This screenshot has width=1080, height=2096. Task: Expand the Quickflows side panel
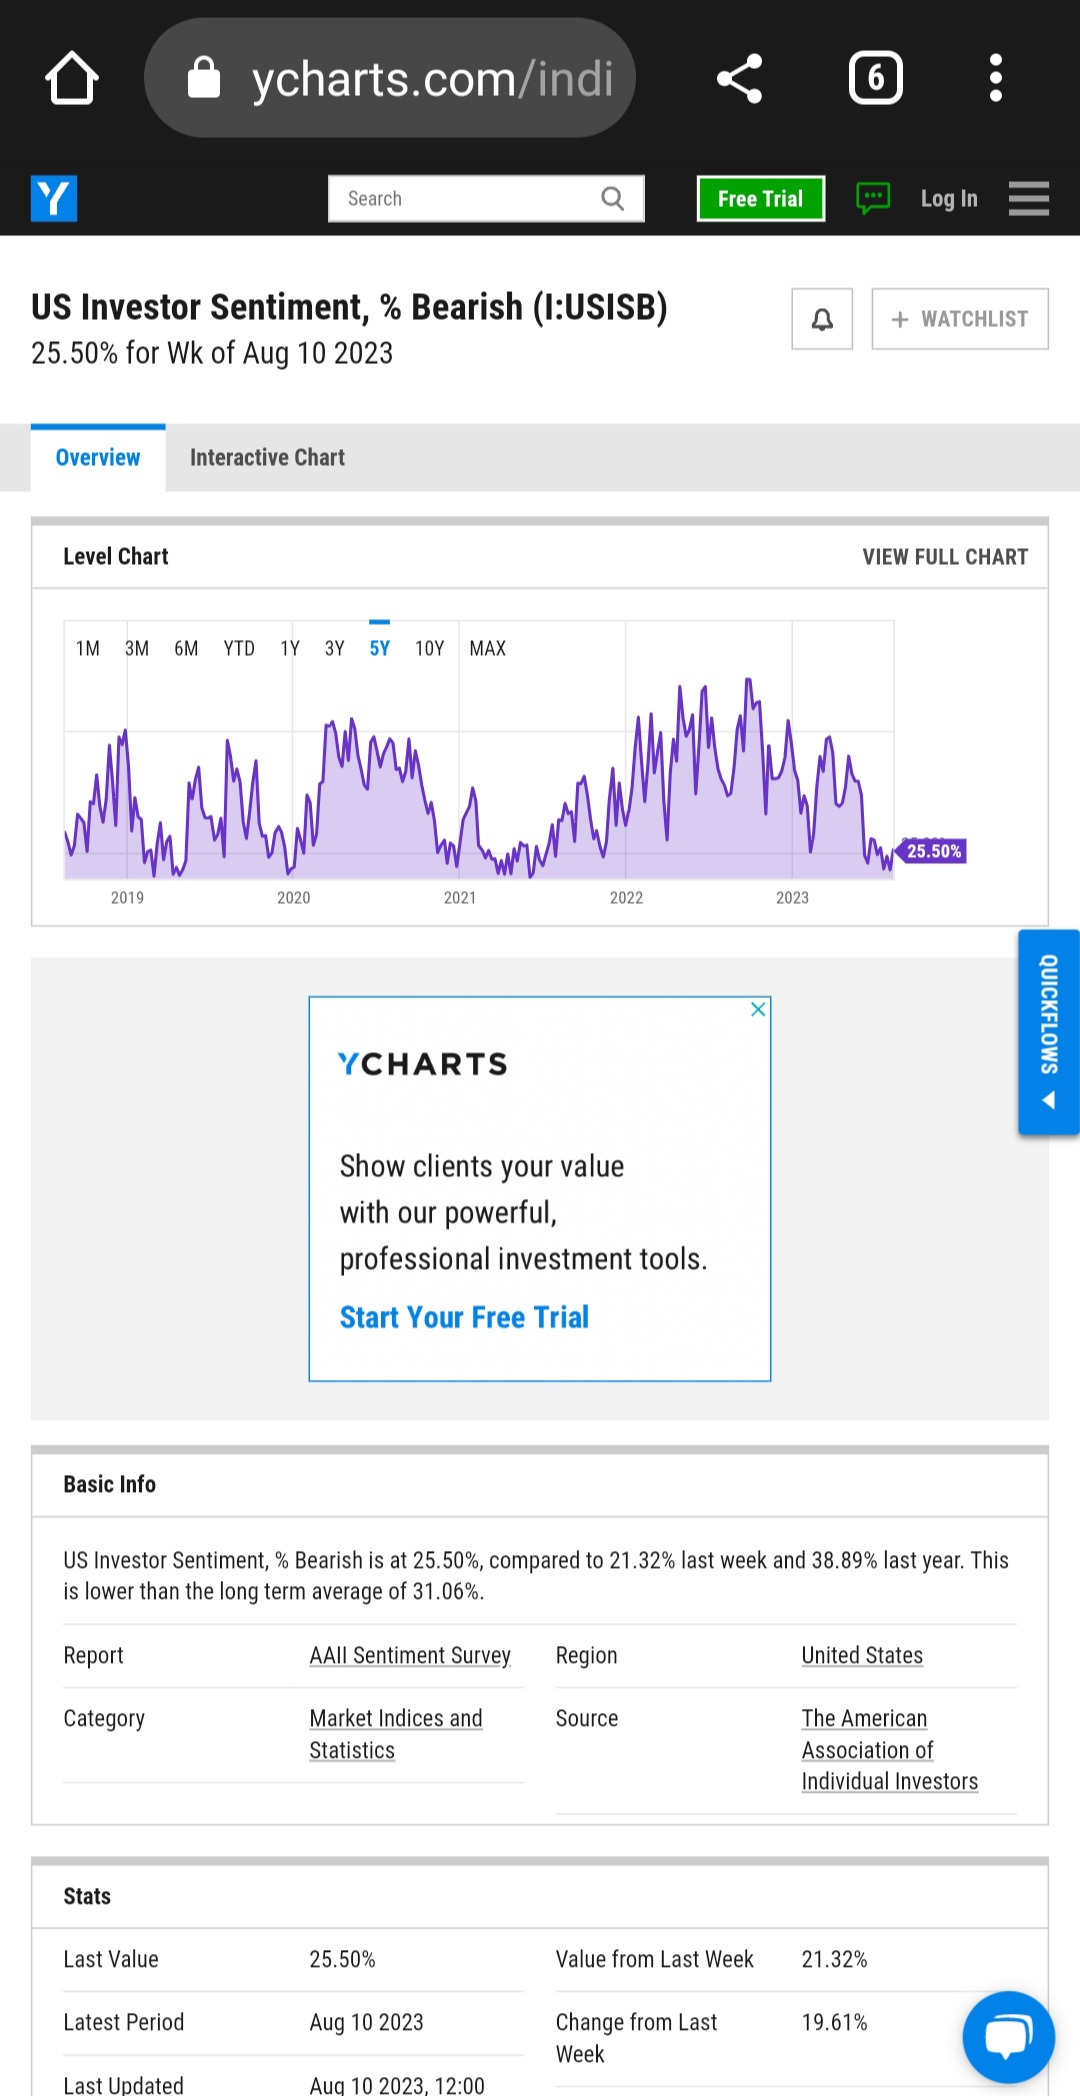pyautogui.click(x=1049, y=1032)
